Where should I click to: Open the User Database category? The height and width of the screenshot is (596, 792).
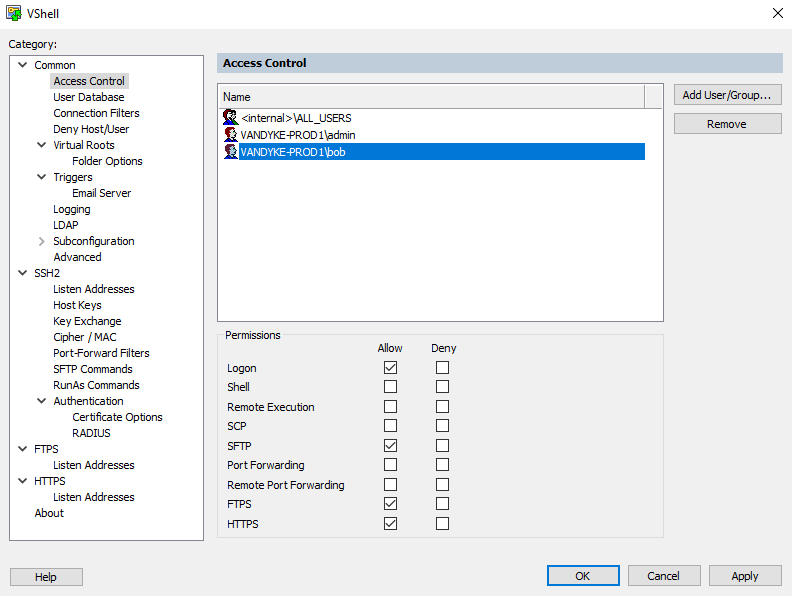[89, 97]
